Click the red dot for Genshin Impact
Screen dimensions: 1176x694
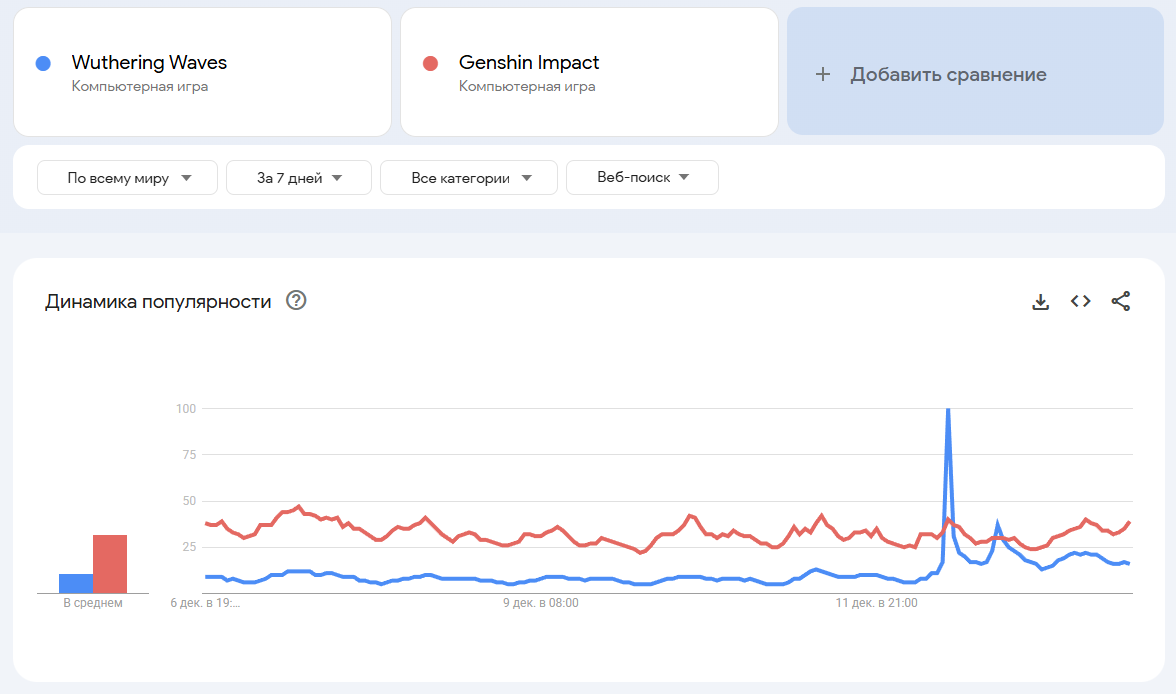(x=431, y=63)
